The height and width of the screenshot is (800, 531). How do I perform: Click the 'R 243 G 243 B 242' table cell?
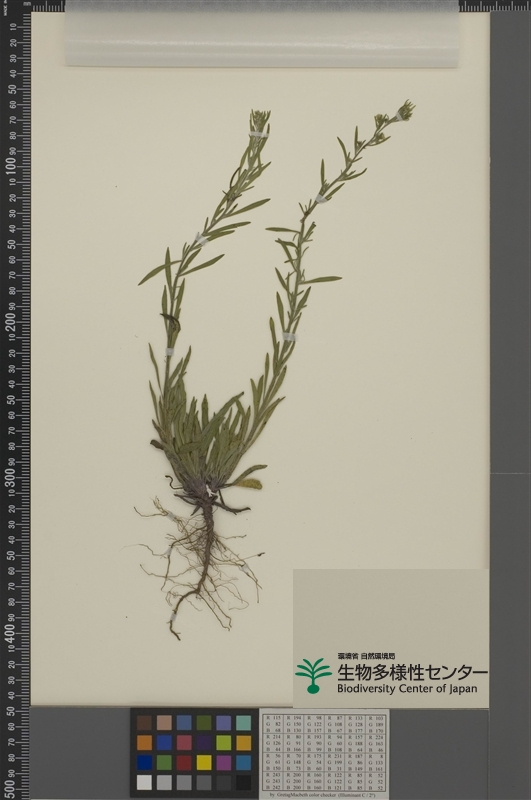pyautogui.click(x=273, y=781)
